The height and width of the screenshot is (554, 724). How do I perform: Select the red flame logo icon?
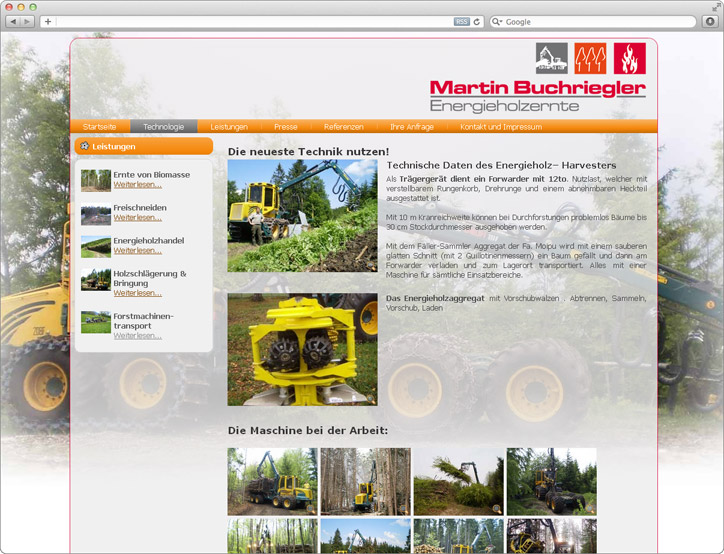[x=630, y=58]
